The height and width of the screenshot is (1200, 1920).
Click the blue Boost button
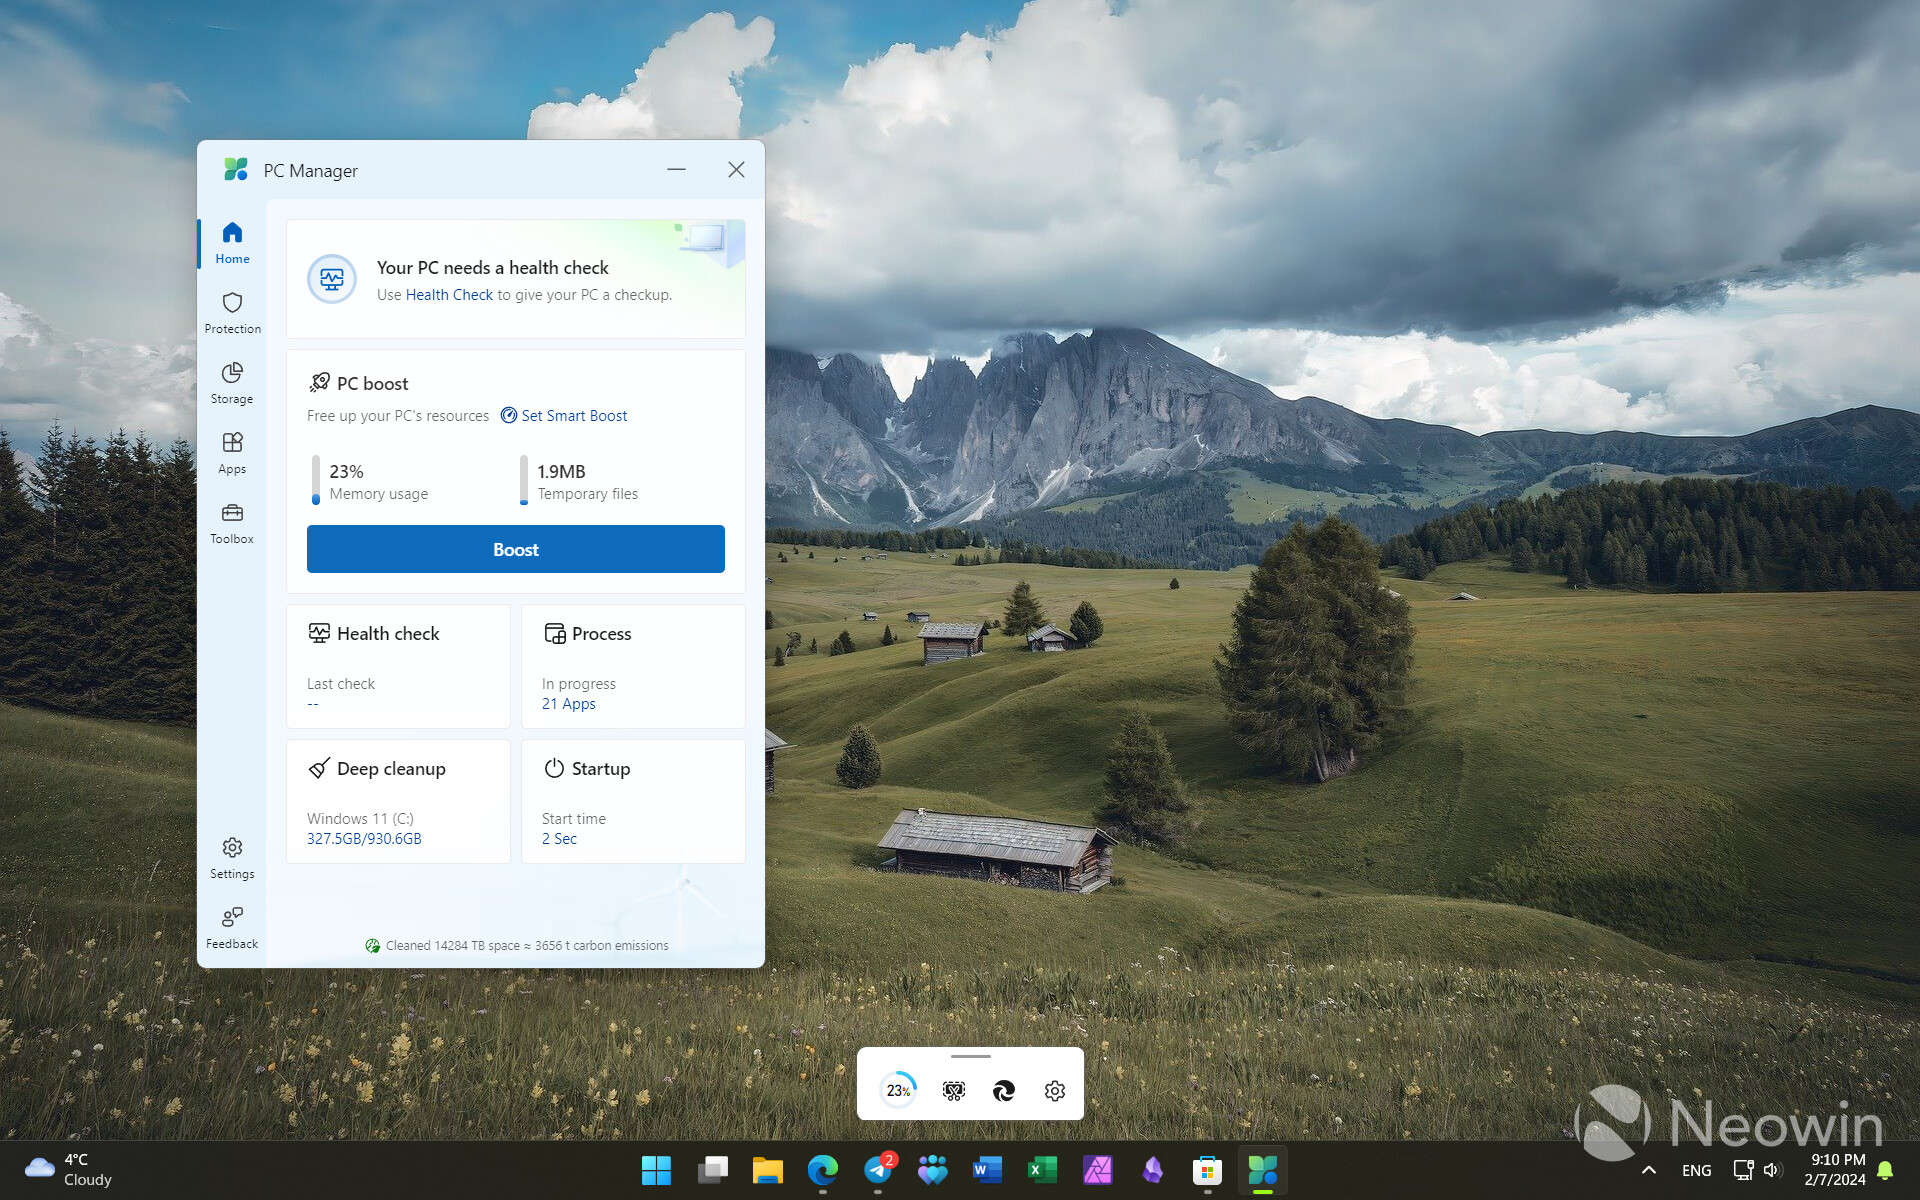tap(516, 549)
